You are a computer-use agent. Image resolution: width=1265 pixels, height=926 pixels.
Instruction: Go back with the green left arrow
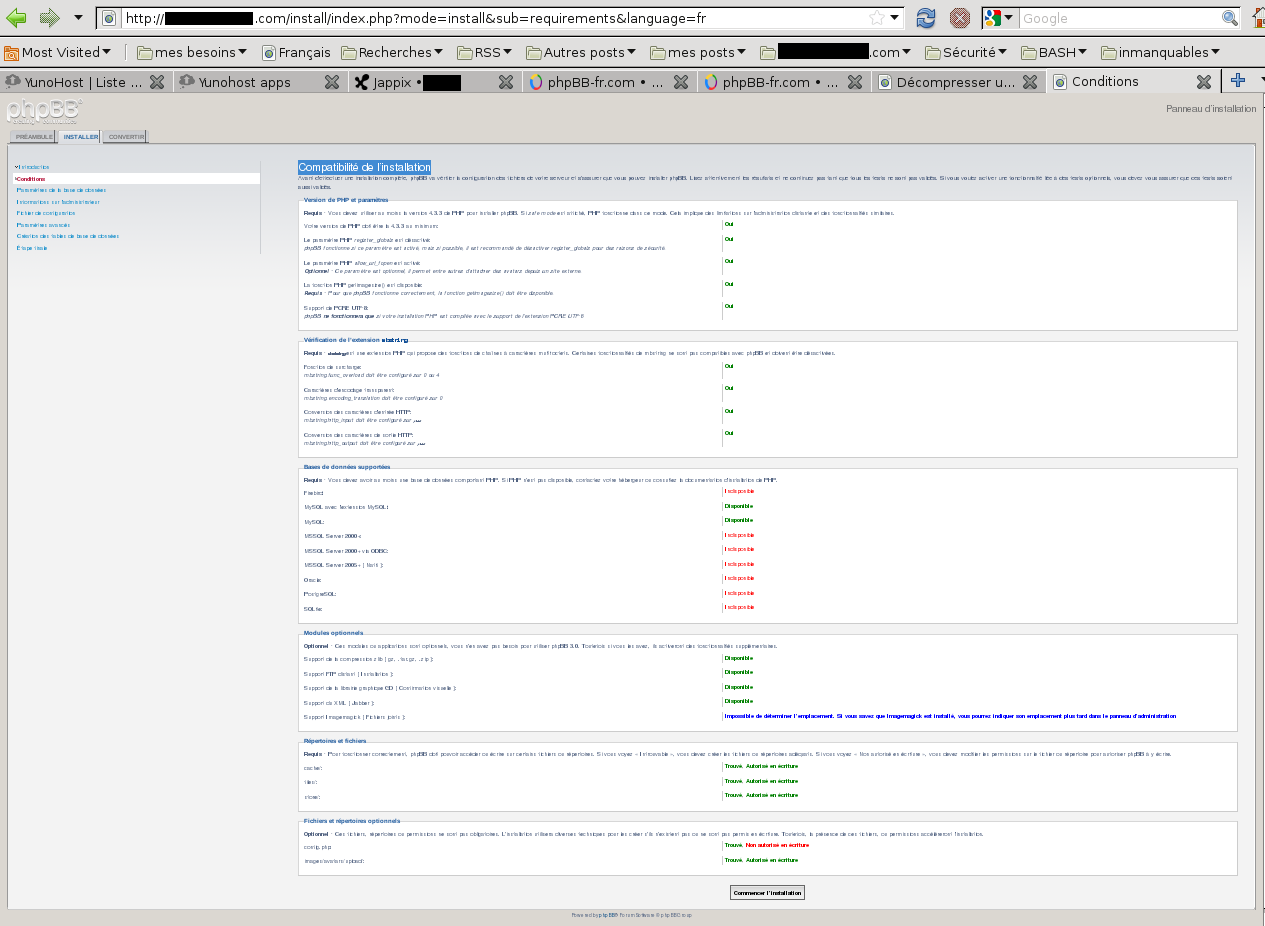point(16,18)
